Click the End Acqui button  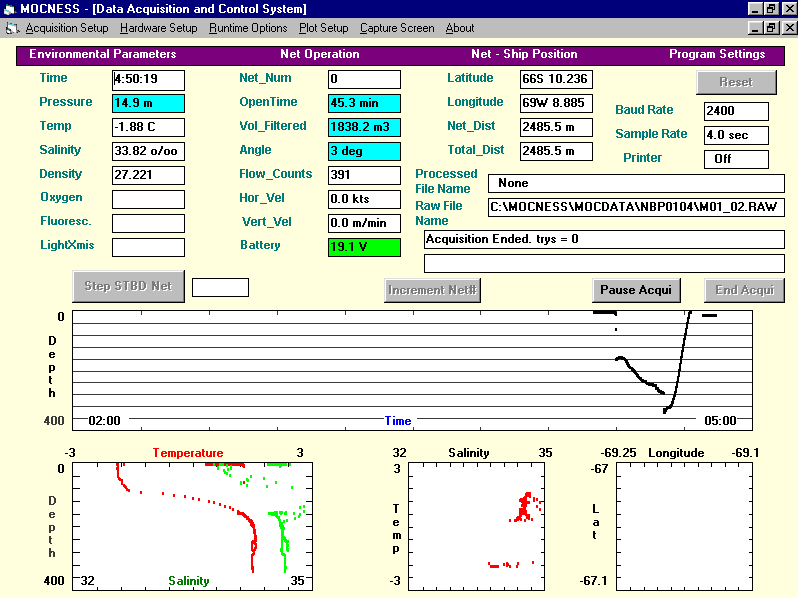(744, 290)
